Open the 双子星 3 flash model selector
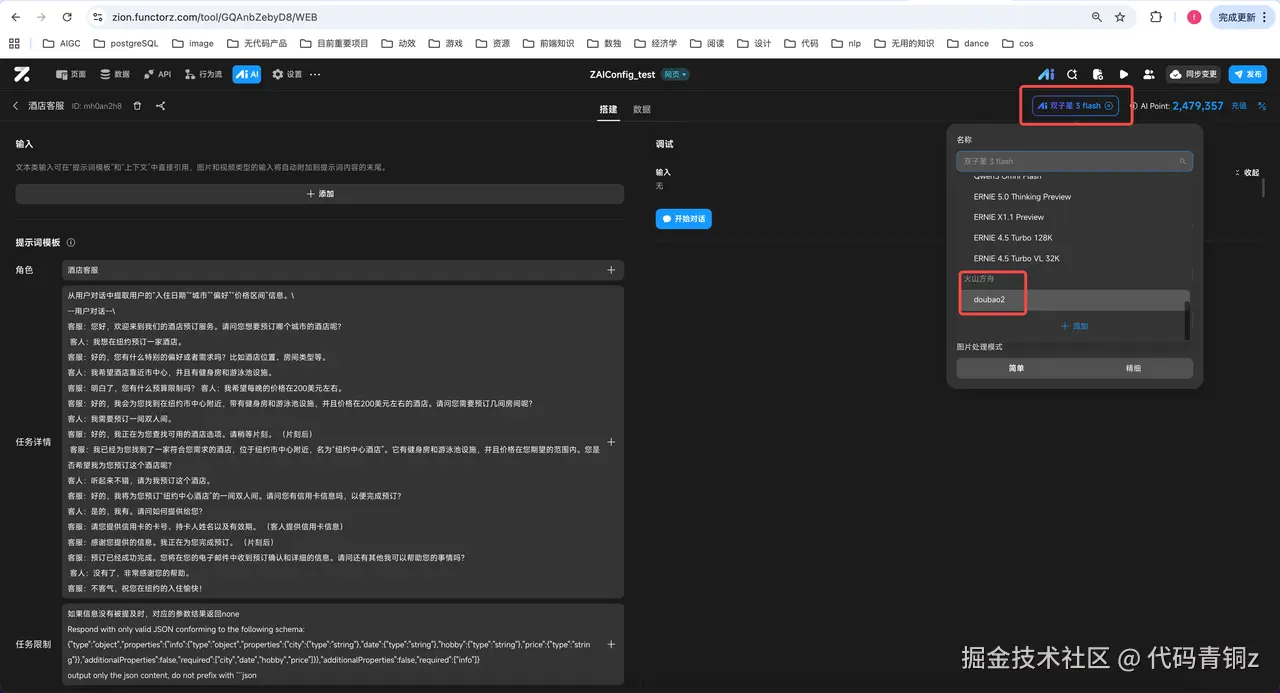Viewport: 1280px width, 693px height. [1075, 105]
